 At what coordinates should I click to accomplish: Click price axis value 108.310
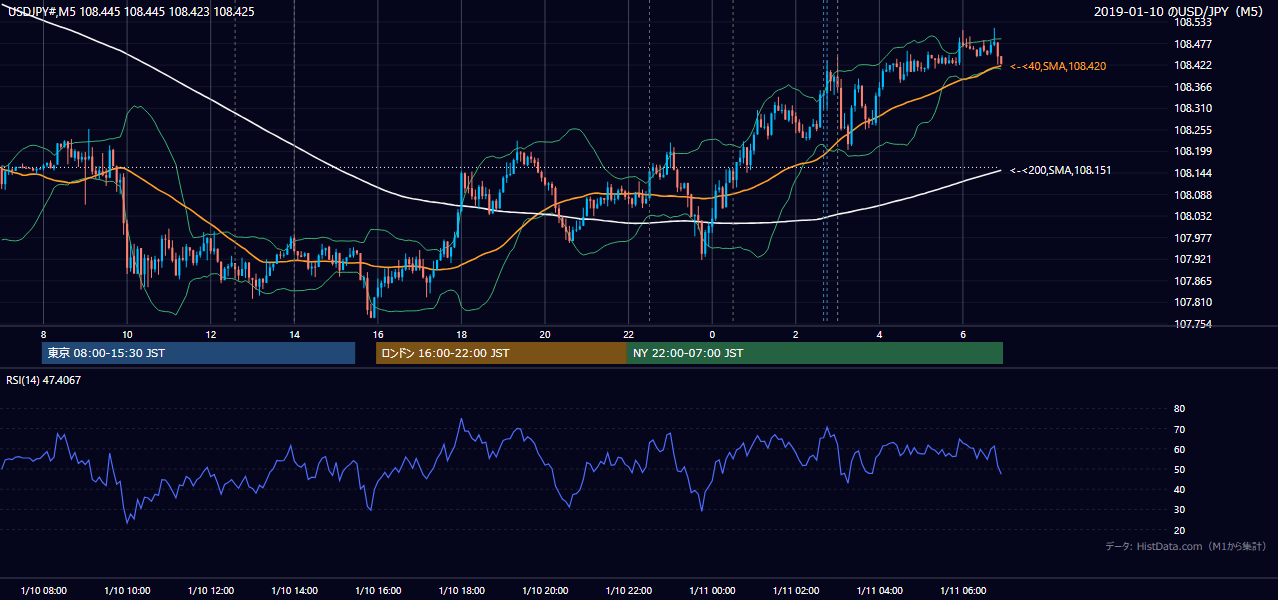click(1193, 108)
